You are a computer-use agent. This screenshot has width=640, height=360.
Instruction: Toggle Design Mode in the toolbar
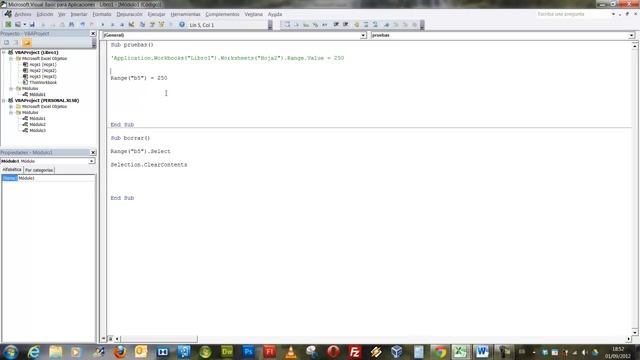click(x=131, y=24)
